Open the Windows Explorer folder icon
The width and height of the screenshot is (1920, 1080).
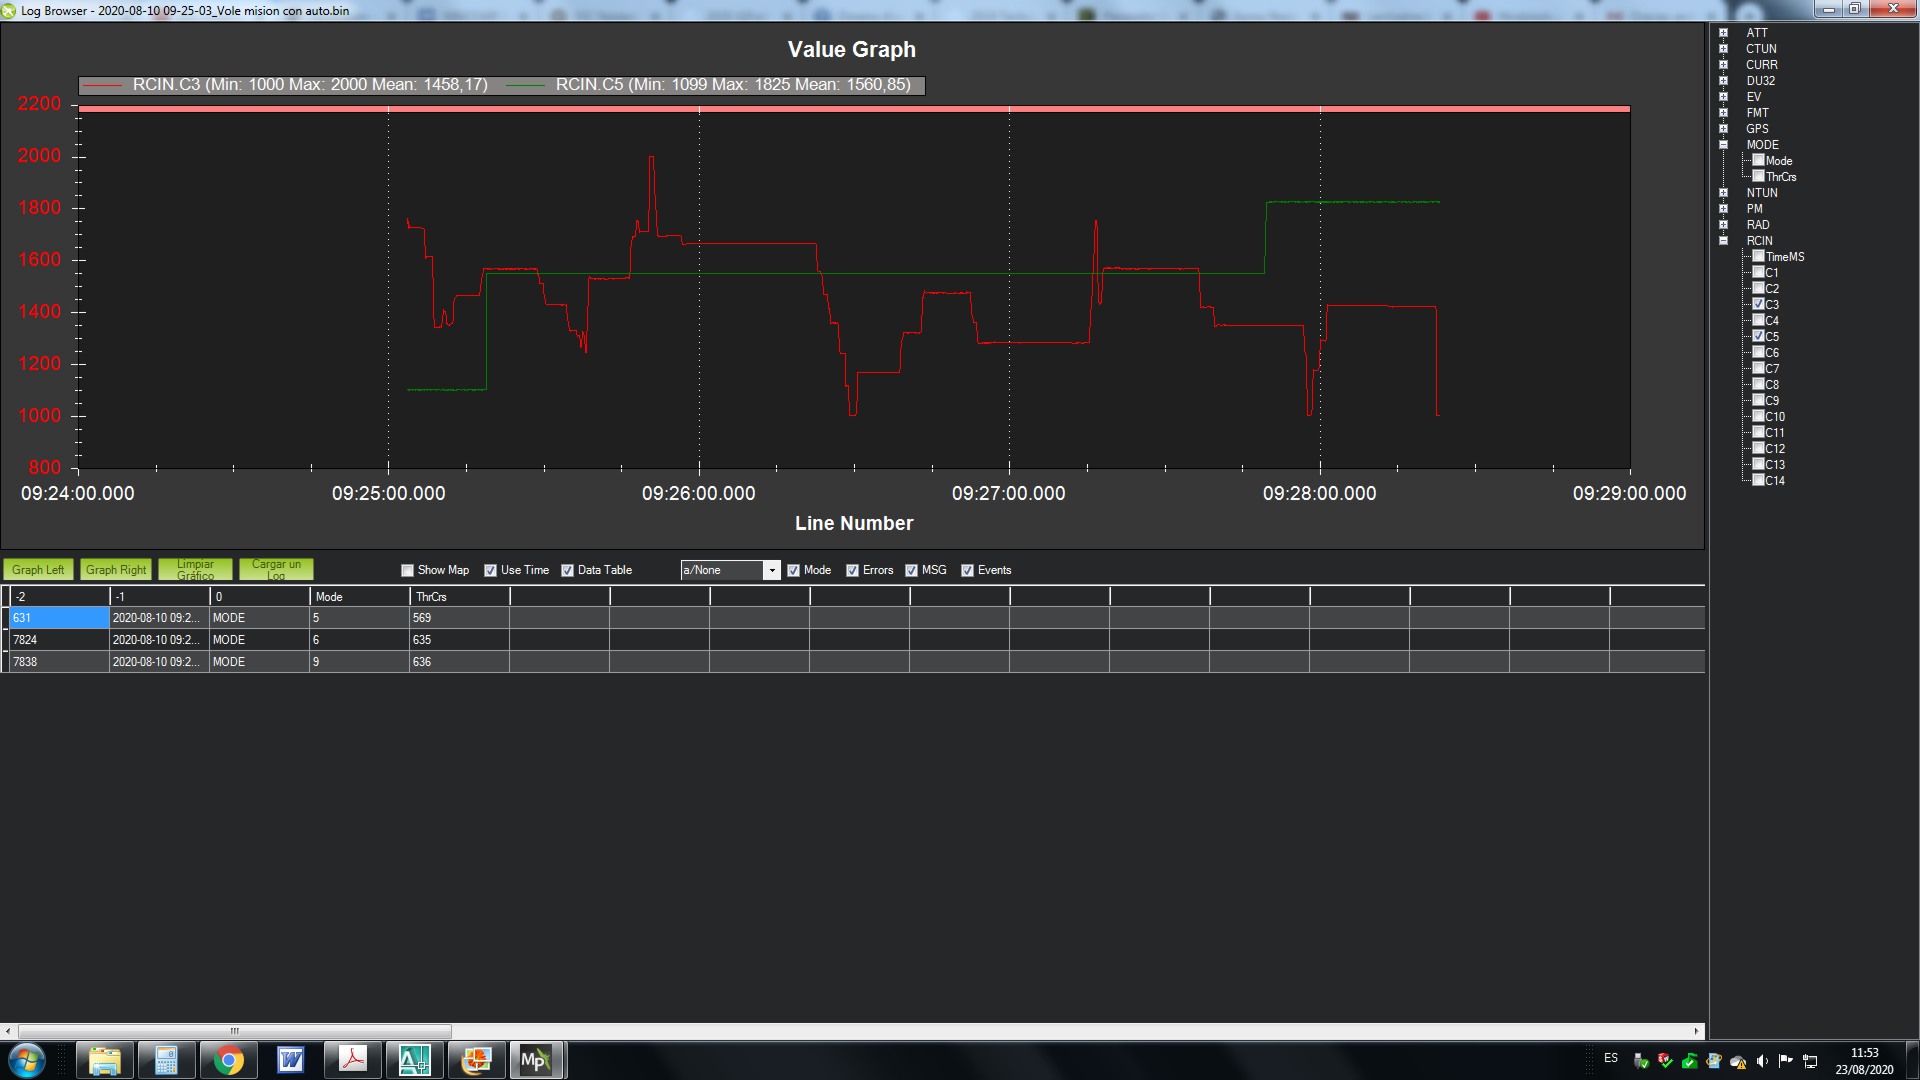104,1060
